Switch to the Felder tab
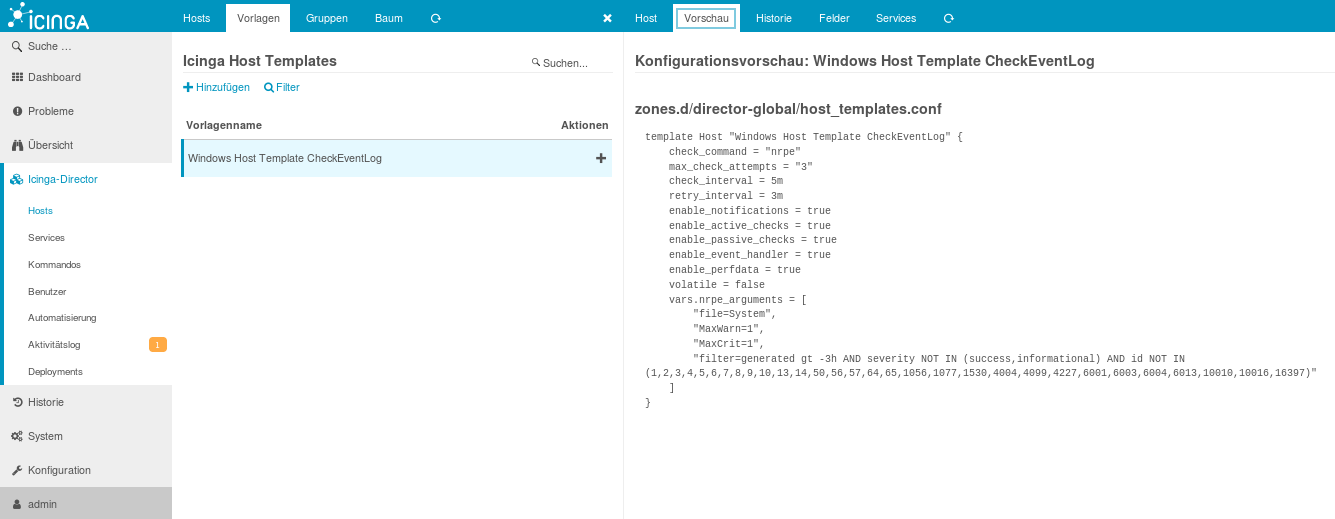This screenshot has width=1335, height=519. 834,18
